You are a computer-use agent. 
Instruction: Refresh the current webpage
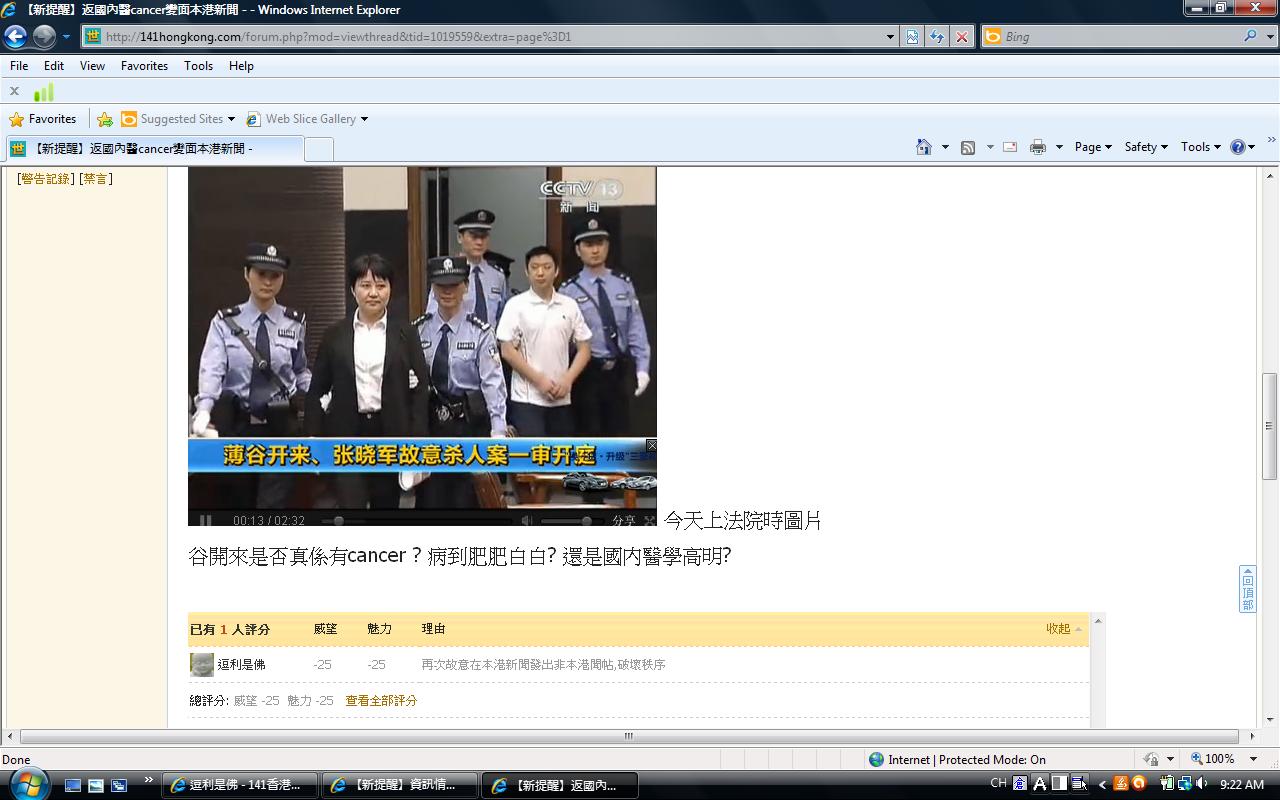(x=937, y=37)
